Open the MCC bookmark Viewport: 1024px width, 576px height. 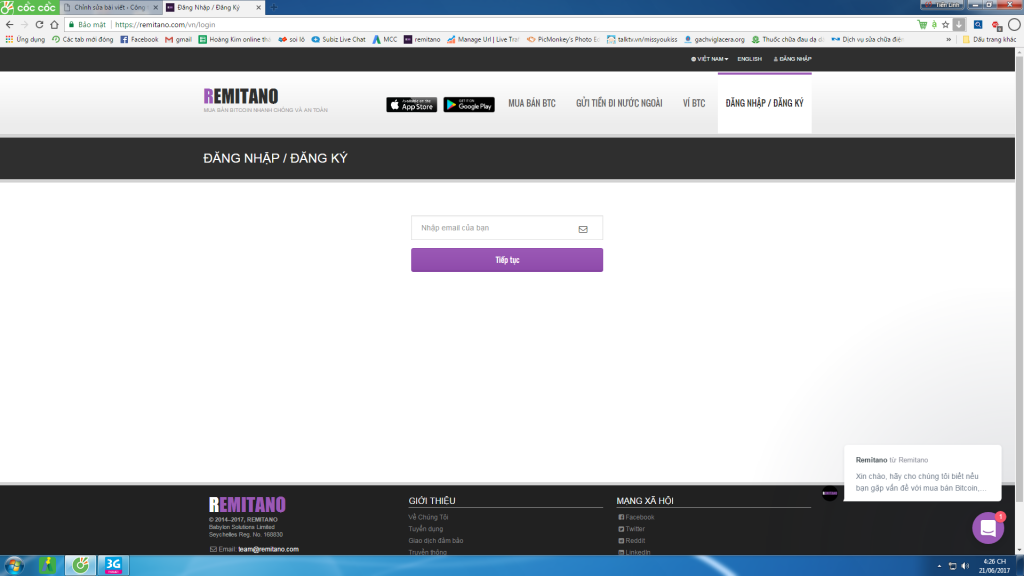[x=385, y=39]
